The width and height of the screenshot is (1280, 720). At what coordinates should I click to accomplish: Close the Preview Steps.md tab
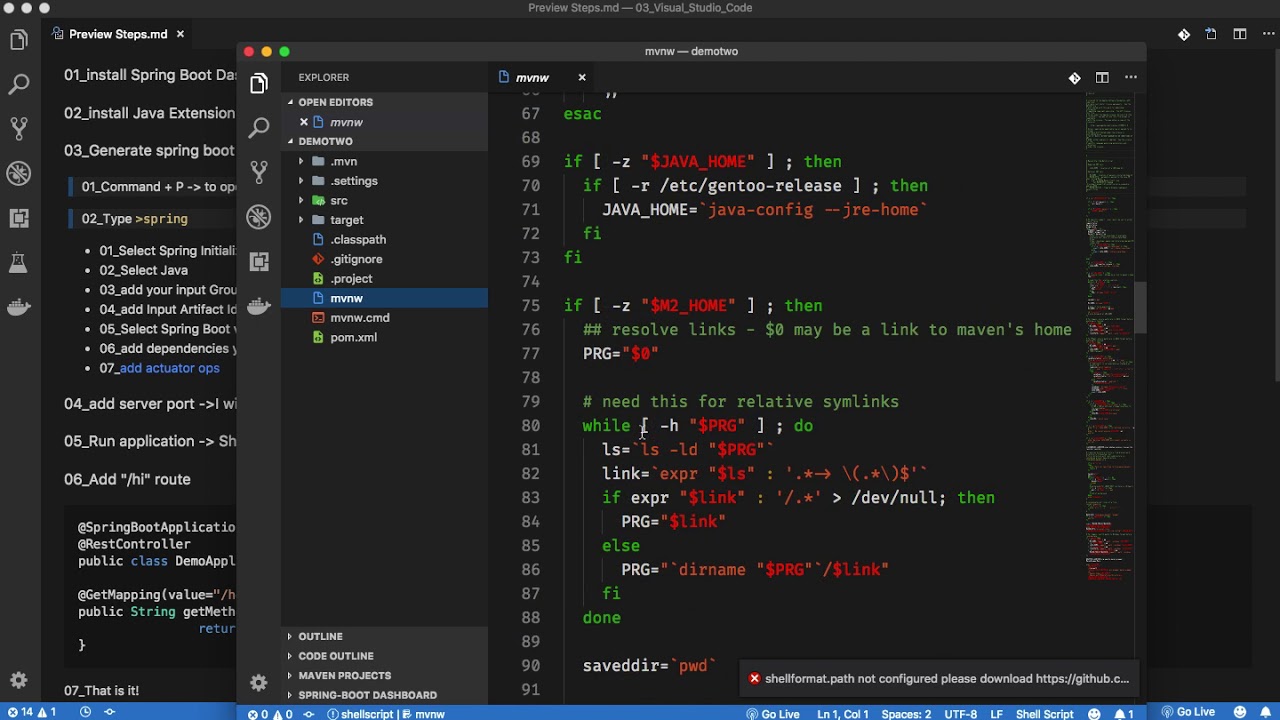[x=180, y=34]
